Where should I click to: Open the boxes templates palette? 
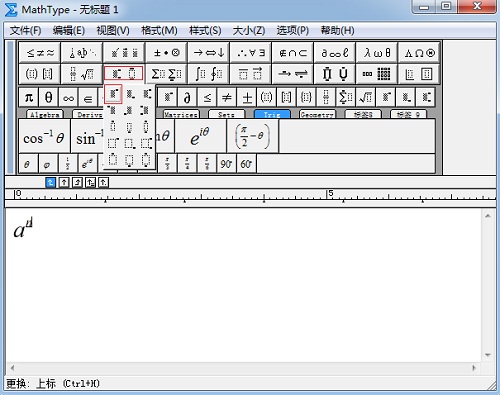[419, 74]
